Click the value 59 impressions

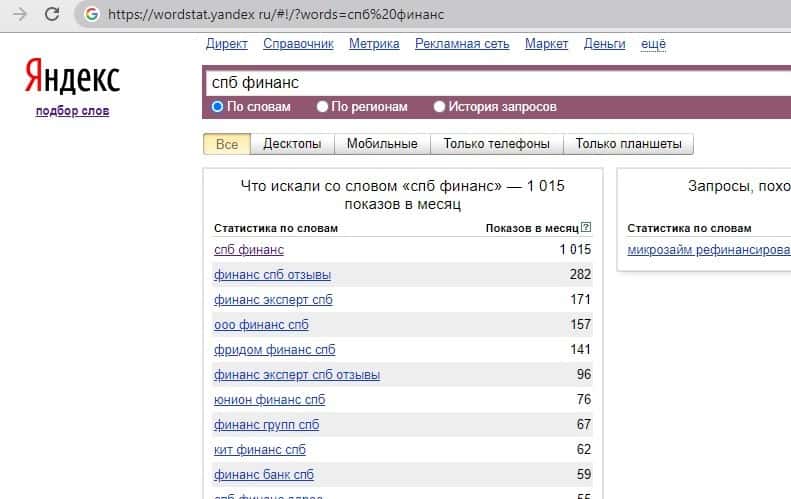pyautogui.click(x=584, y=474)
